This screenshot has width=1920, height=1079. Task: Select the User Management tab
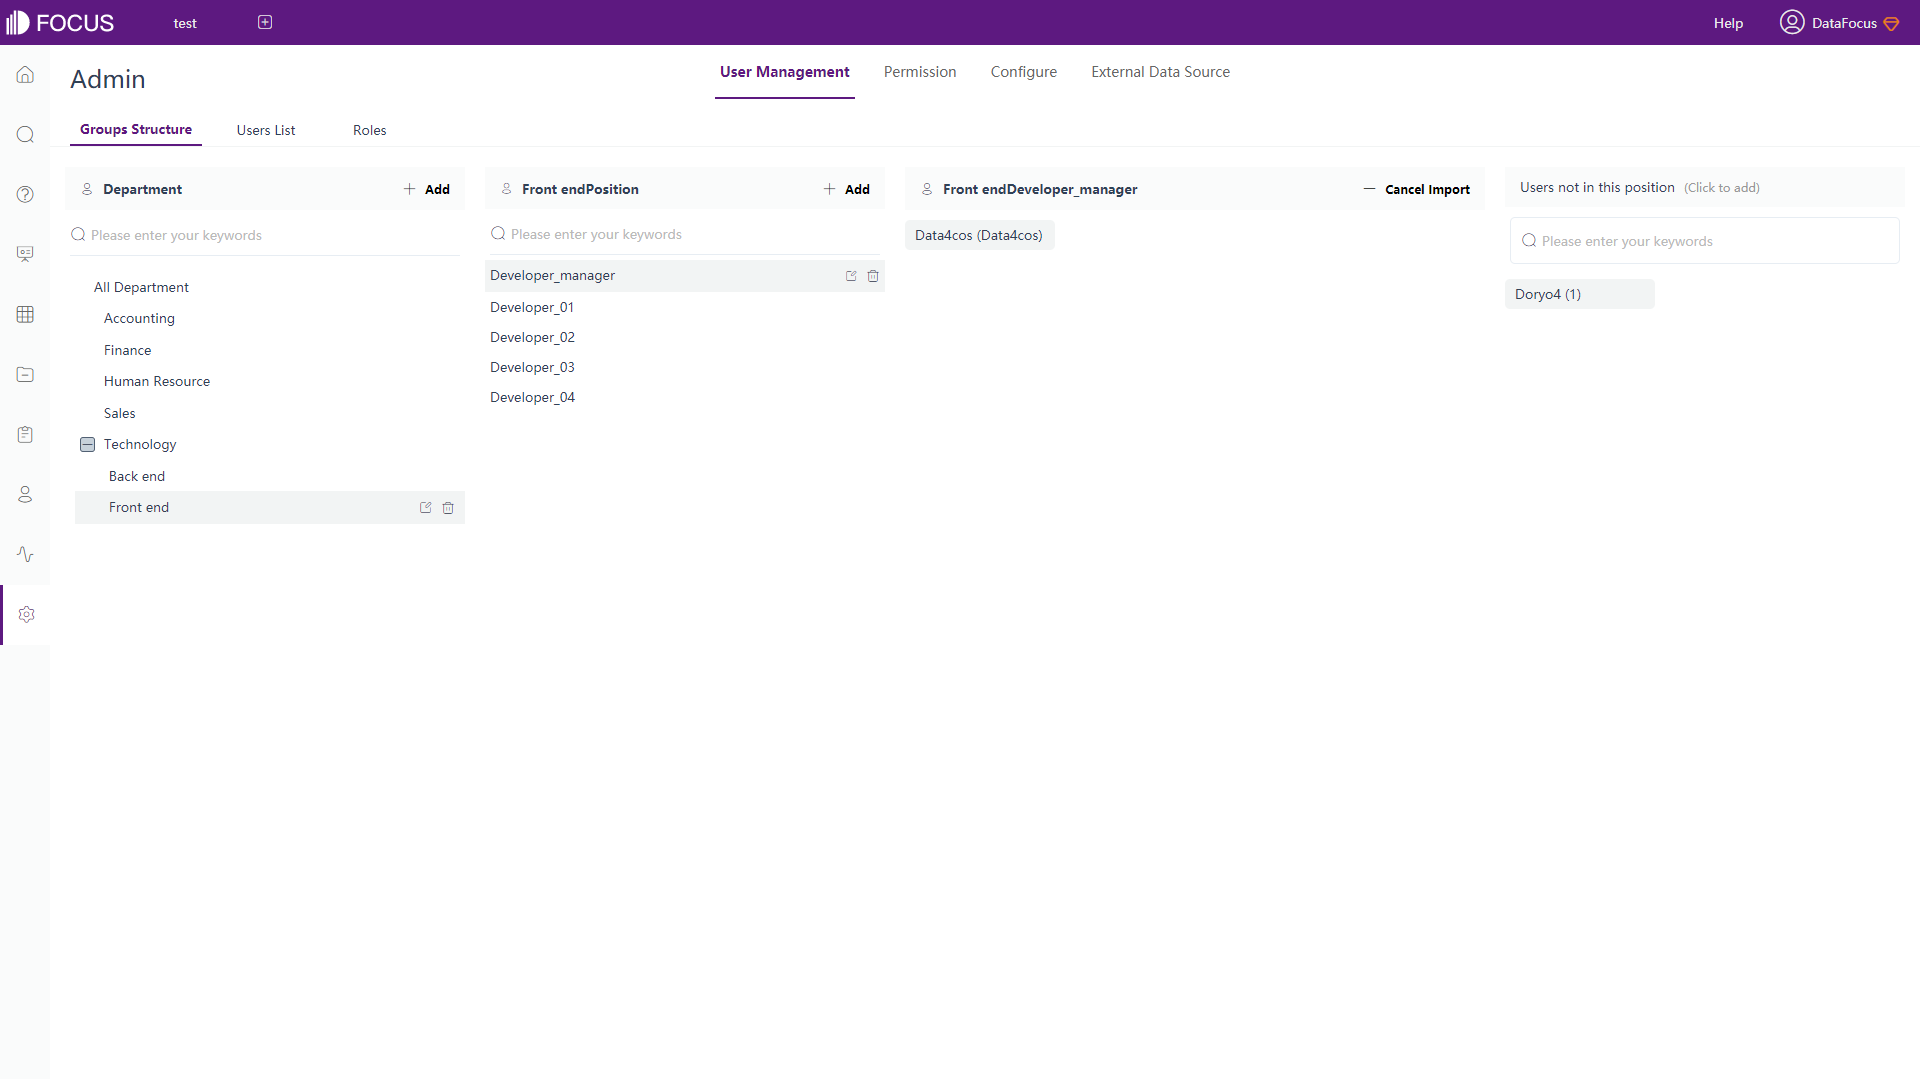785,72
